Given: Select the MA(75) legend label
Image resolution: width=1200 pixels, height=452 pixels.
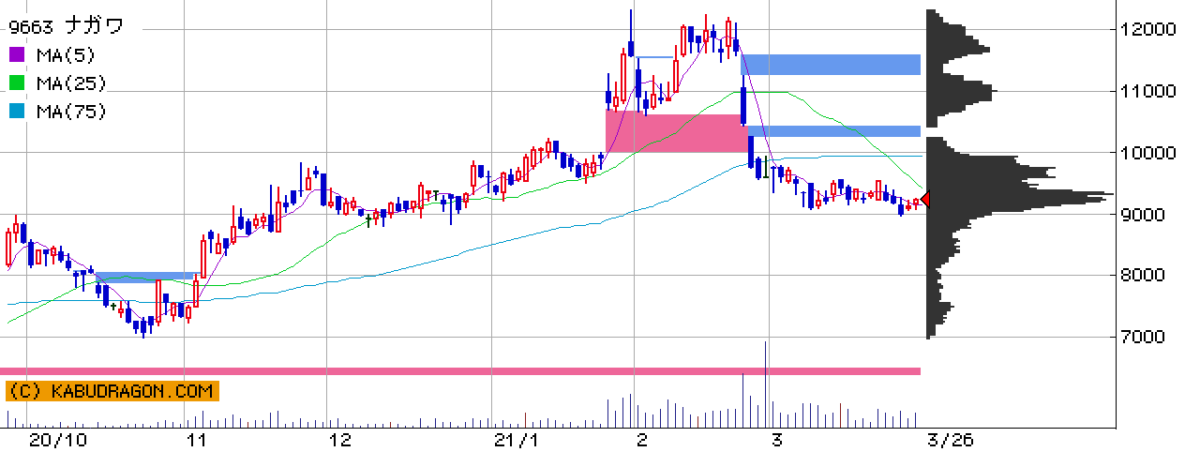Looking at the screenshot, I should [70, 112].
